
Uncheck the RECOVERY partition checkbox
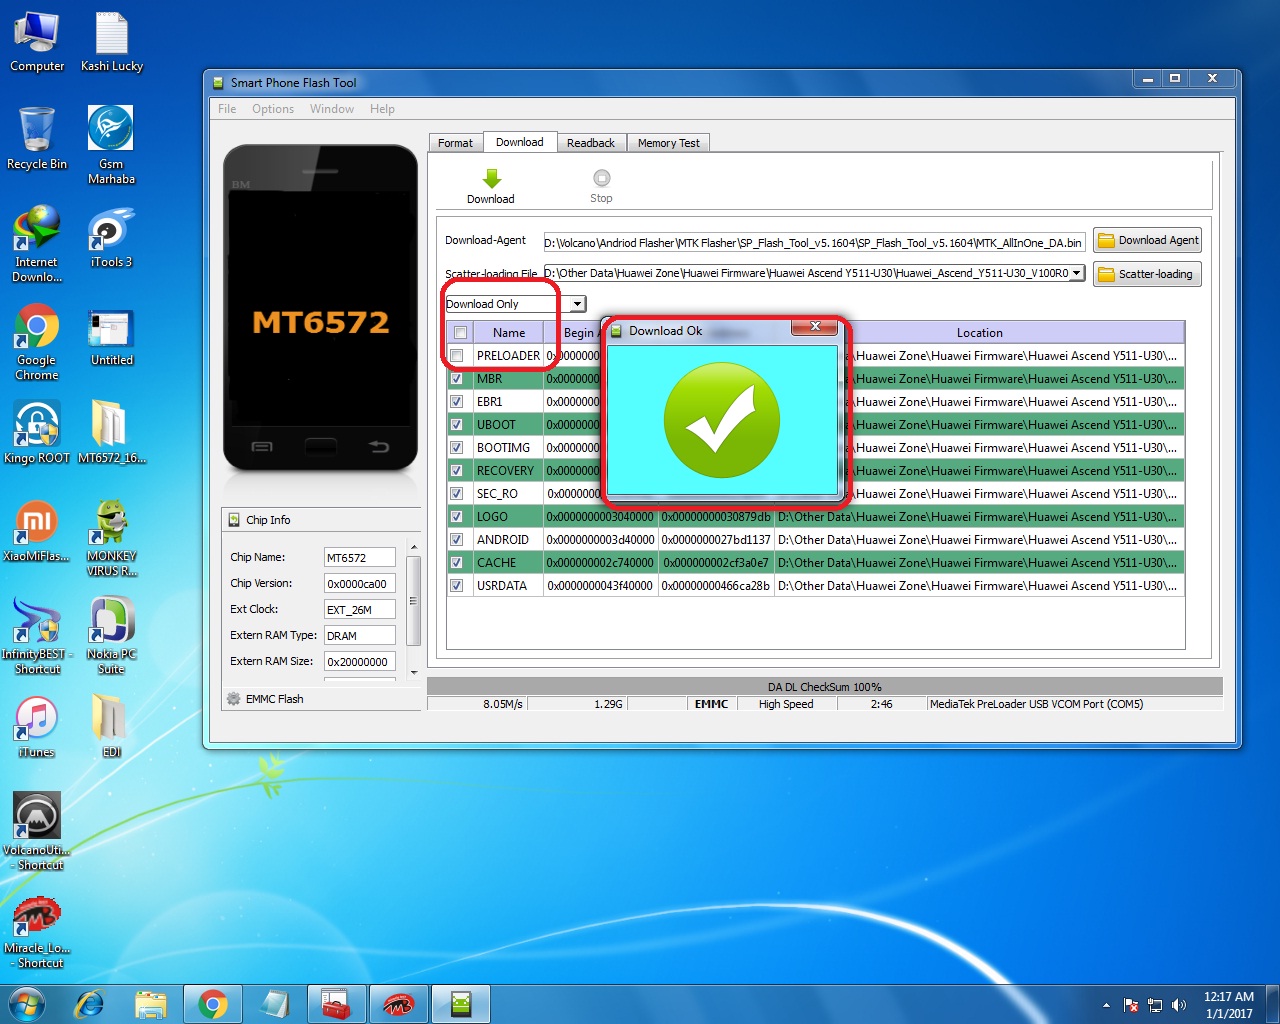click(x=457, y=471)
